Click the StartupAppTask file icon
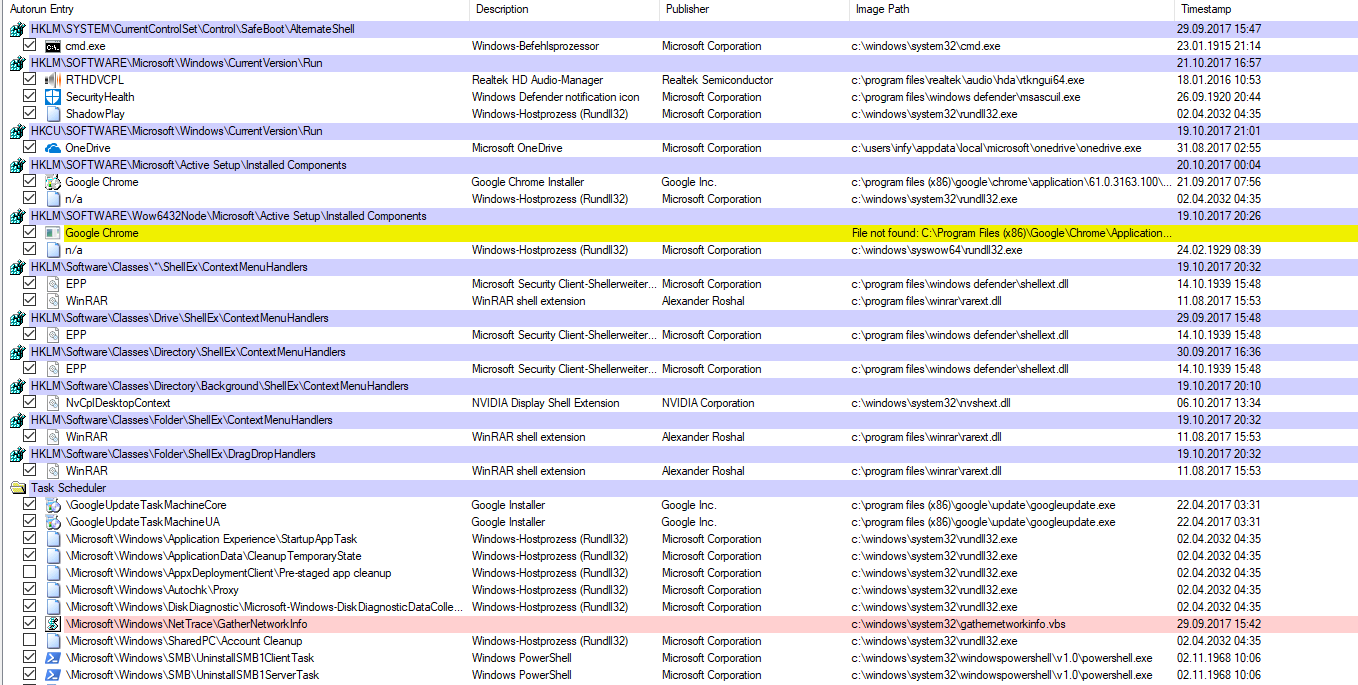Screen dimensions: 1358x685 [53, 539]
